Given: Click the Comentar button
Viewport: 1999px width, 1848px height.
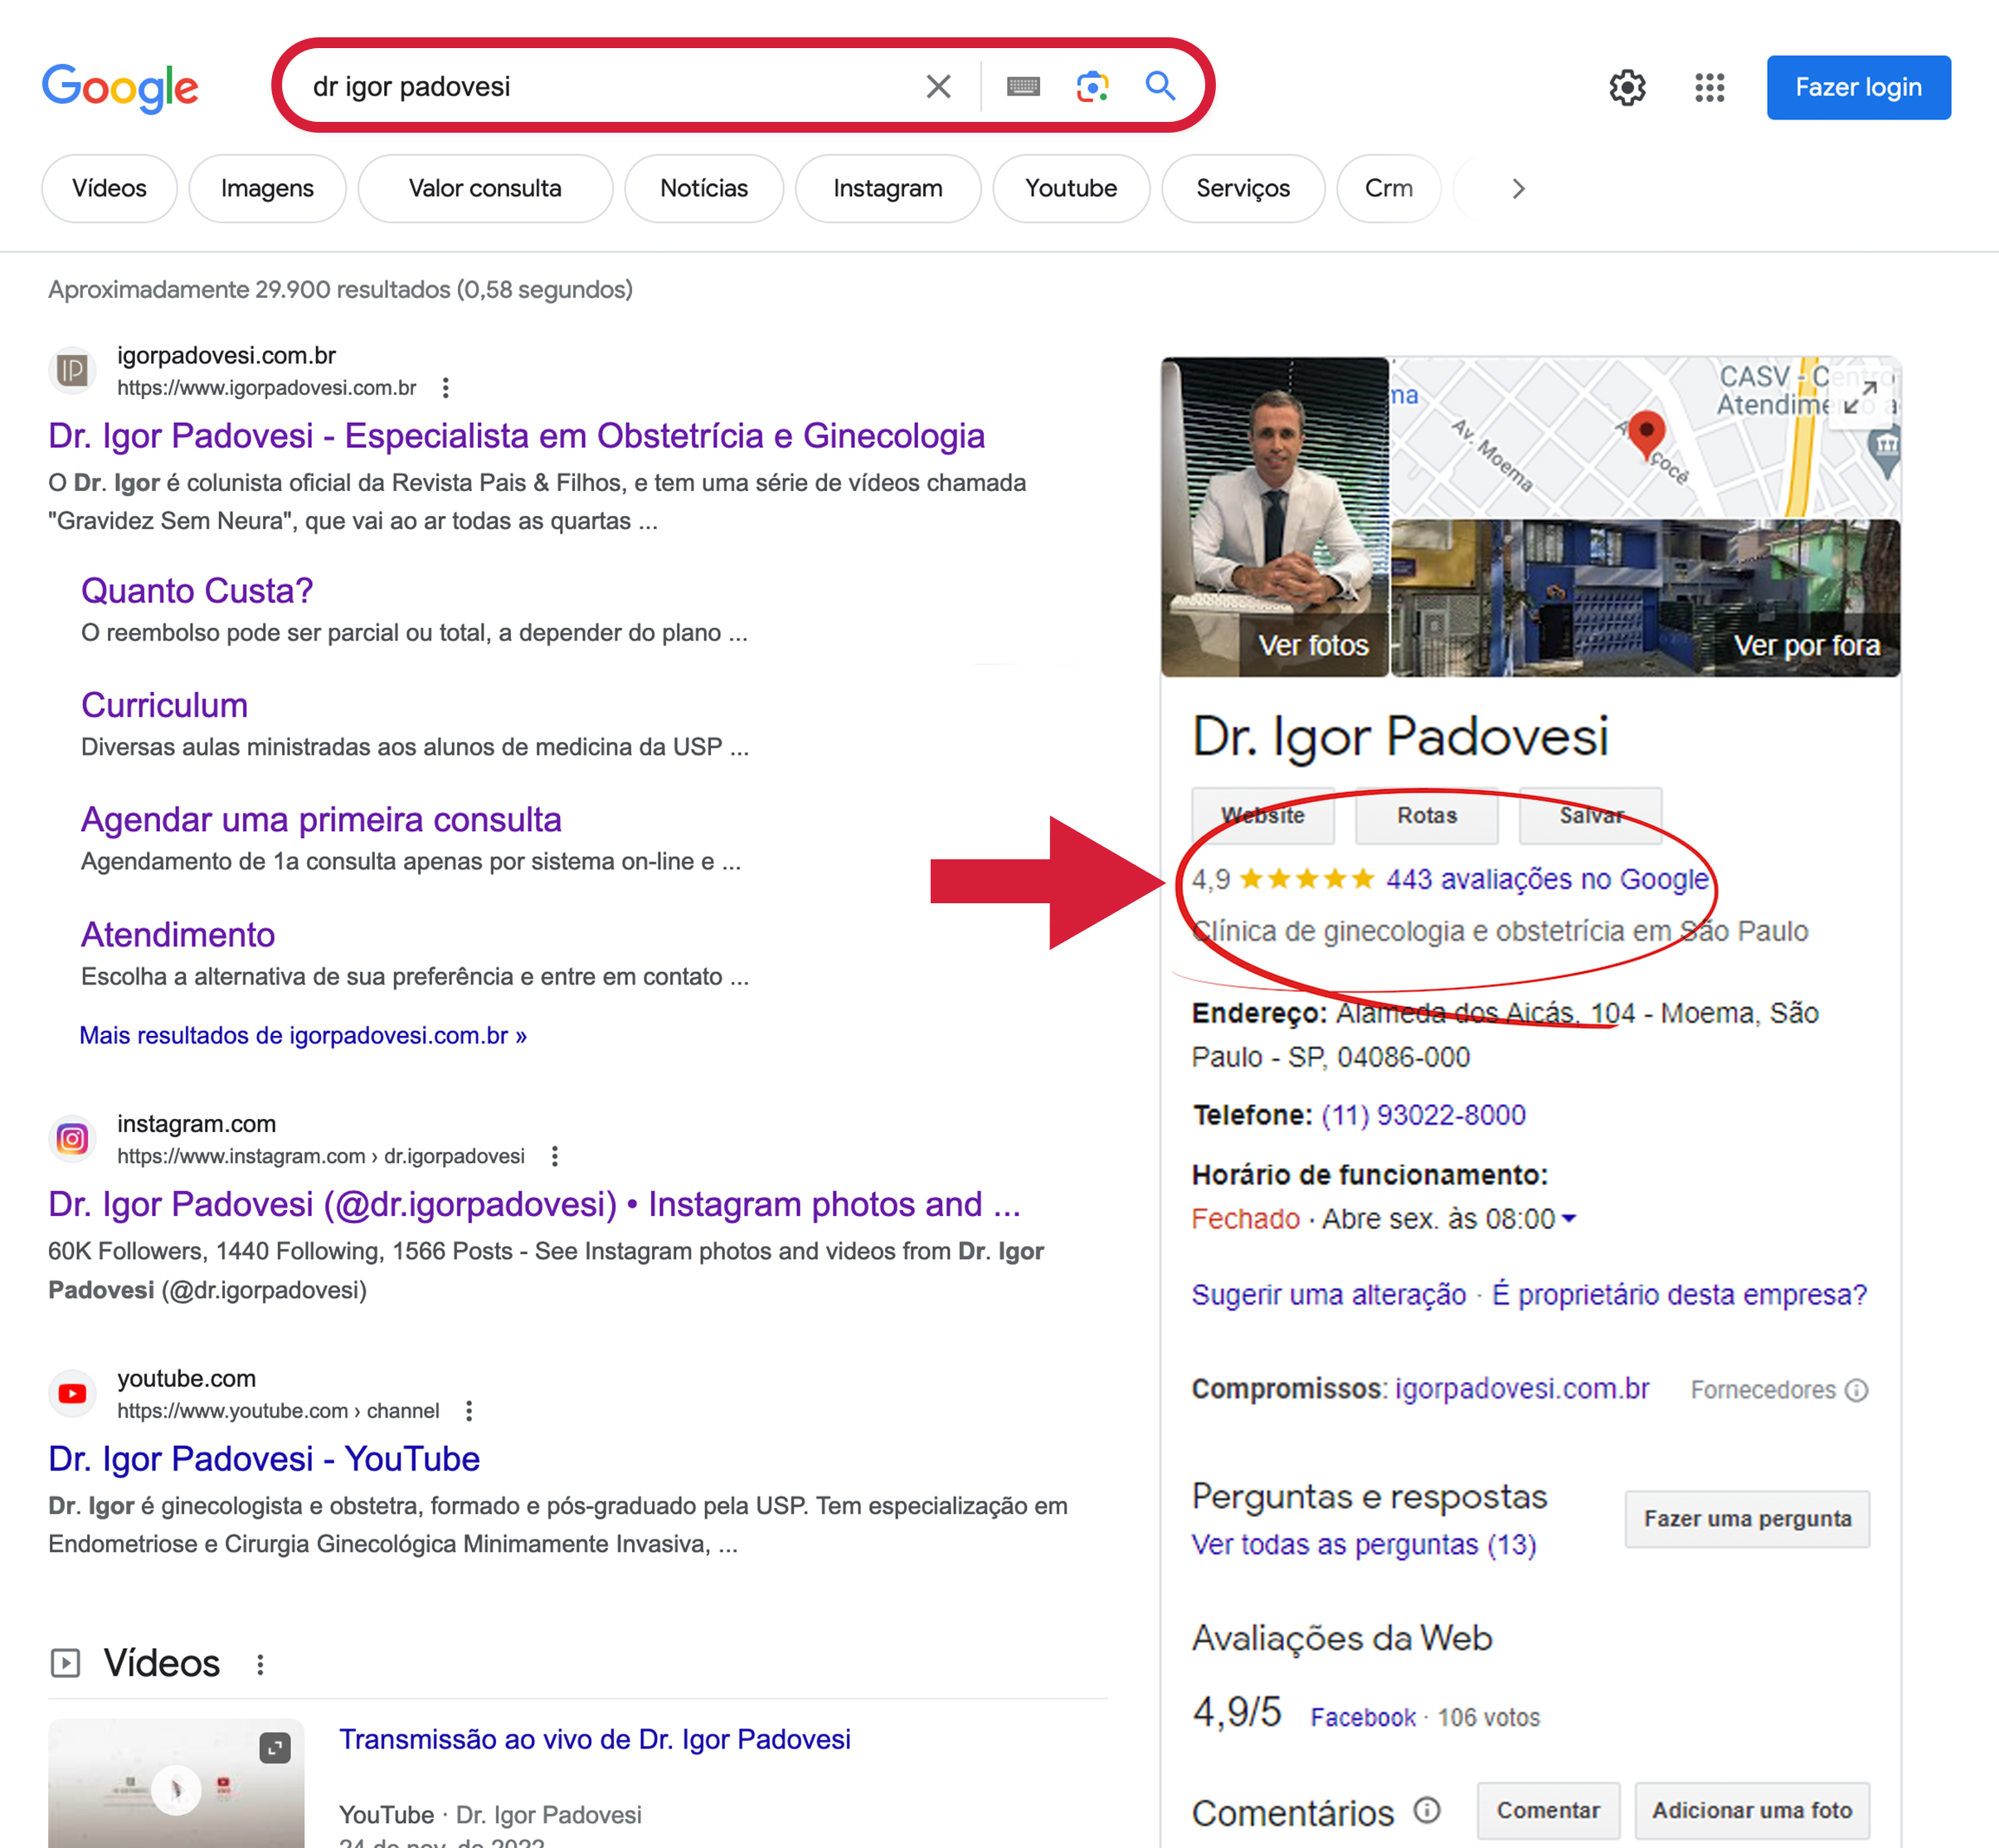Looking at the screenshot, I should (1548, 1810).
